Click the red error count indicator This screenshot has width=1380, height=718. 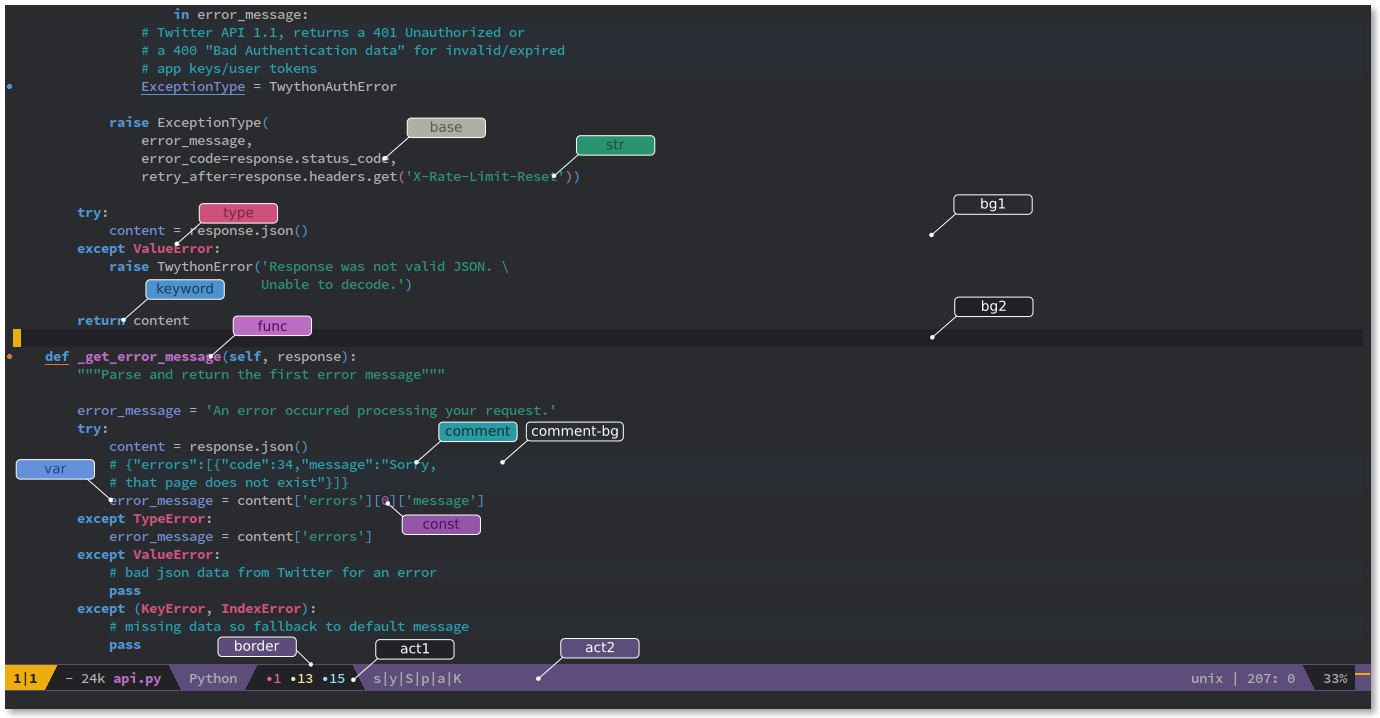point(274,679)
